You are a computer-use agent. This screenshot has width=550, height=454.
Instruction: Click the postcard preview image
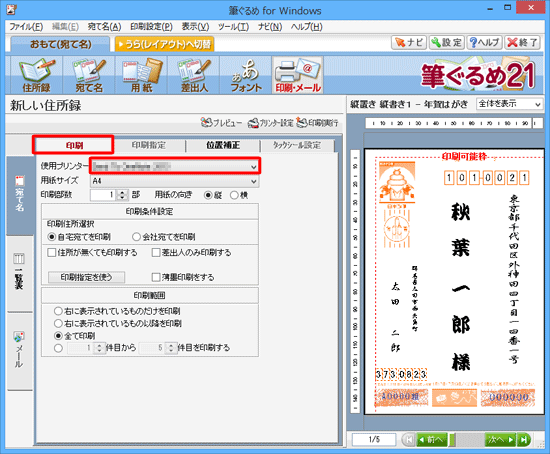point(455,282)
